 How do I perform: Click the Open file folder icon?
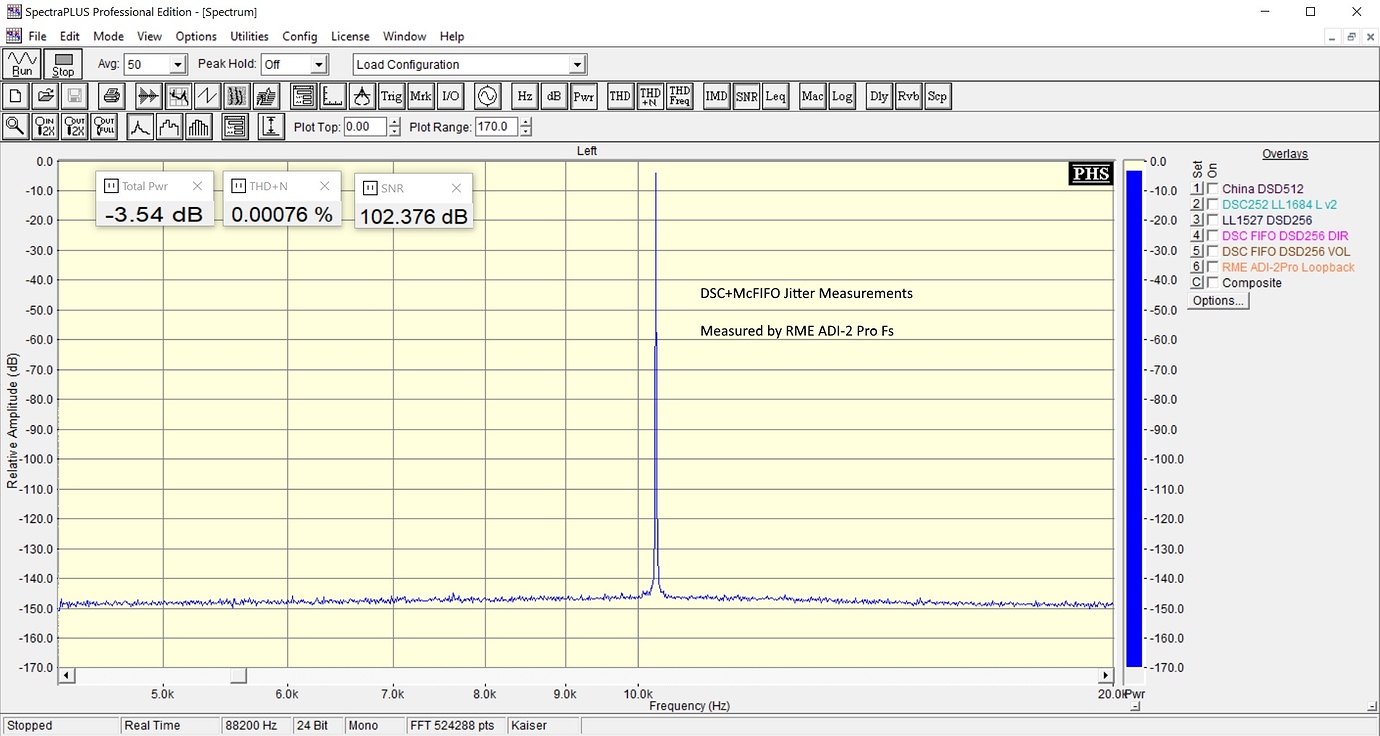click(x=45, y=96)
